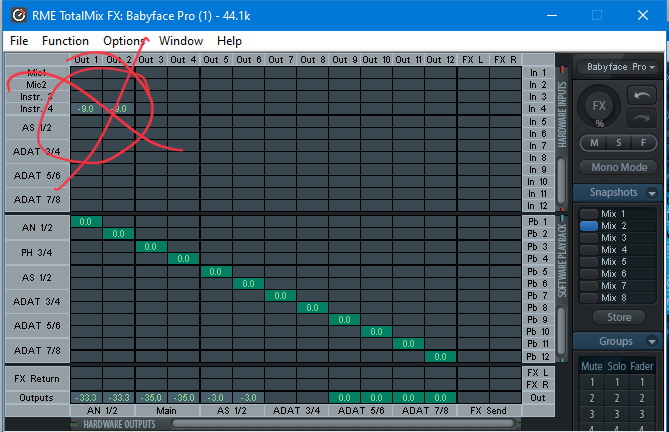Toggle Solo group 2

[617, 398]
